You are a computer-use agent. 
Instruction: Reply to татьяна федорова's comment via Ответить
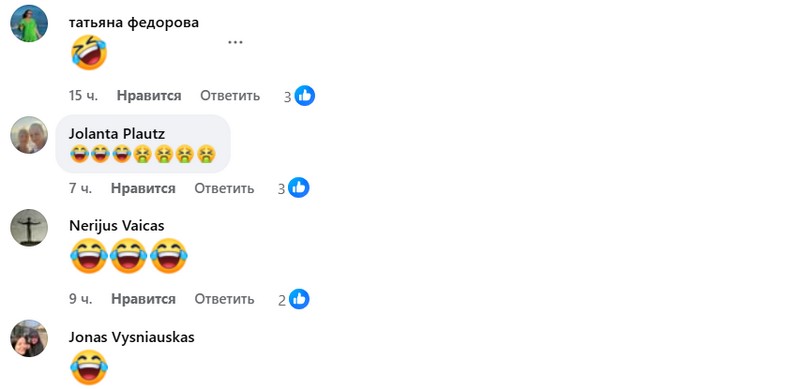(x=230, y=95)
